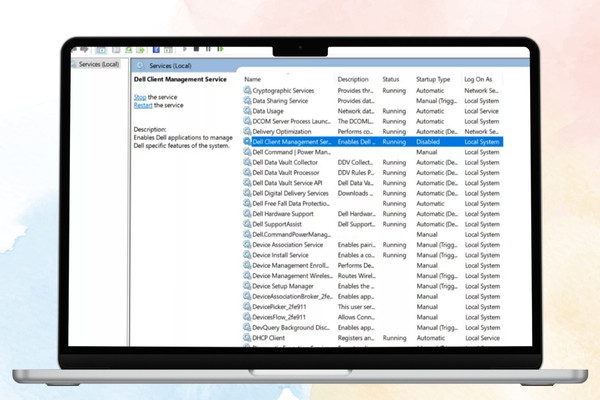Click gear icon beside Dell Hardware Support
The height and width of the screenshot is (400, 600).
(248, 214)
